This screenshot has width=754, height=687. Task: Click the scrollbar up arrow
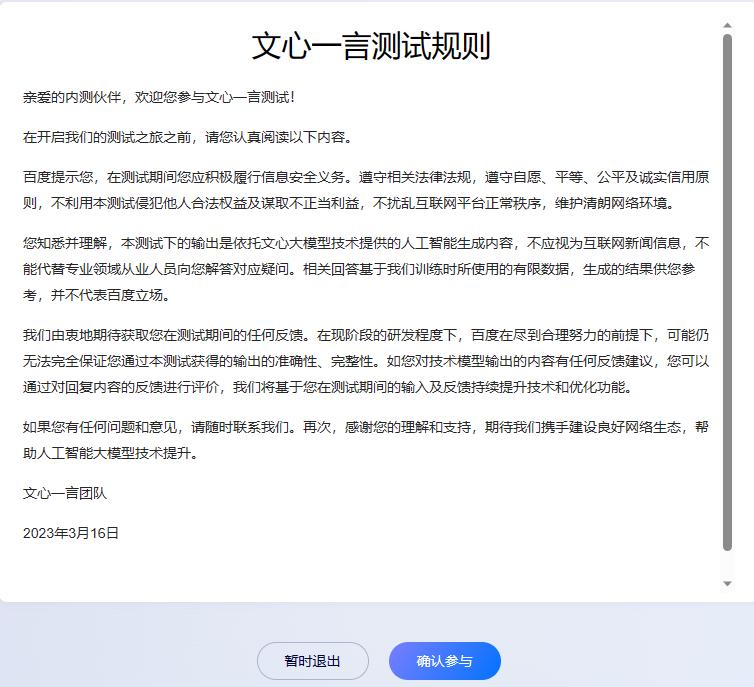point(727,25)
